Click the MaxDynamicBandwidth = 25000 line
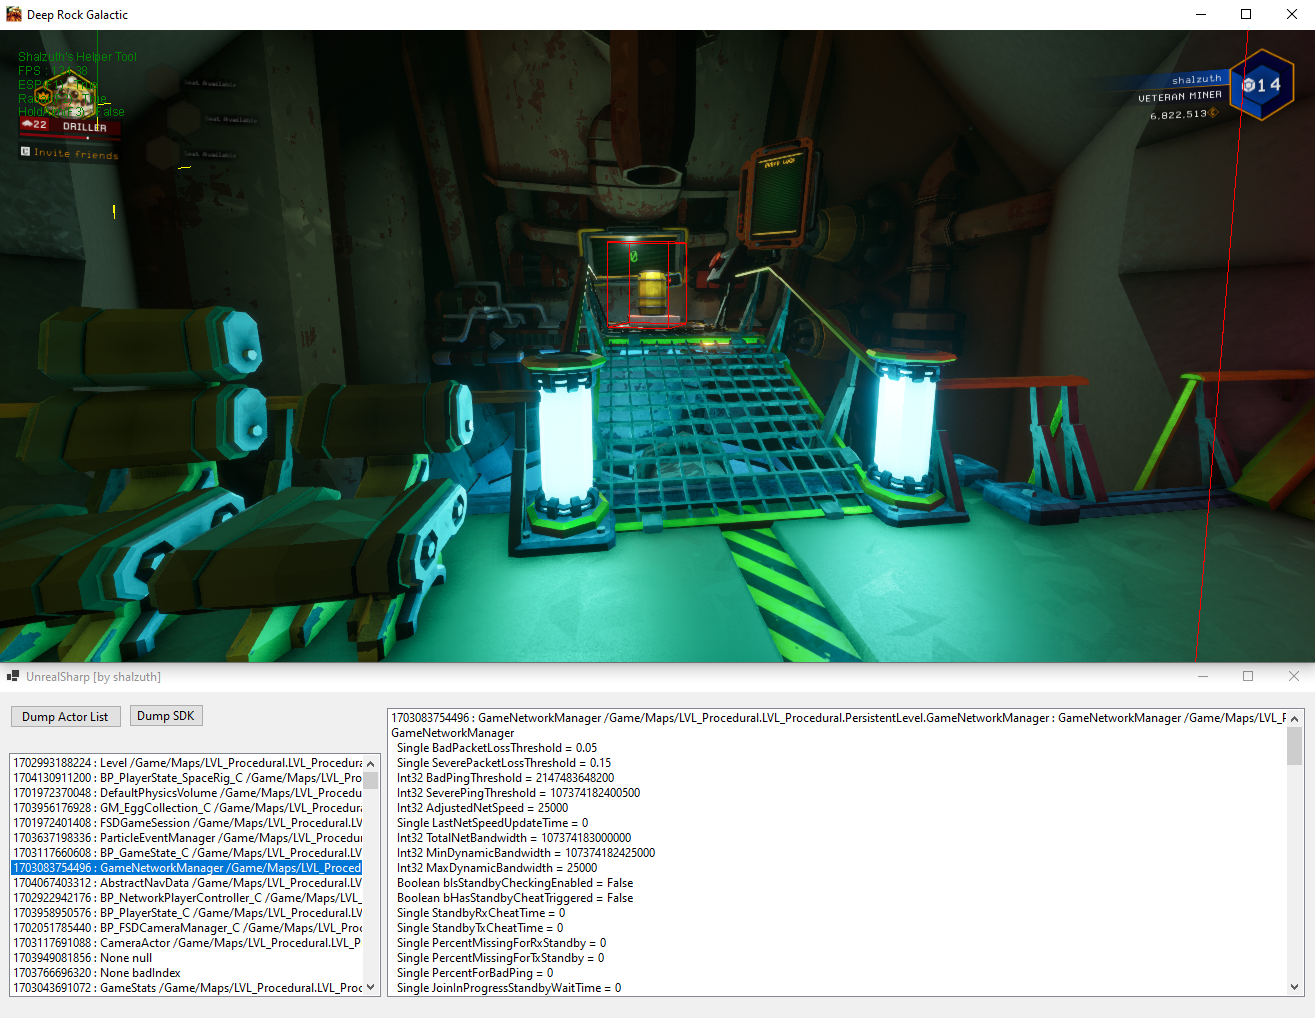Viewport: 1315px width, 1018px height. [x=497, y=868]
